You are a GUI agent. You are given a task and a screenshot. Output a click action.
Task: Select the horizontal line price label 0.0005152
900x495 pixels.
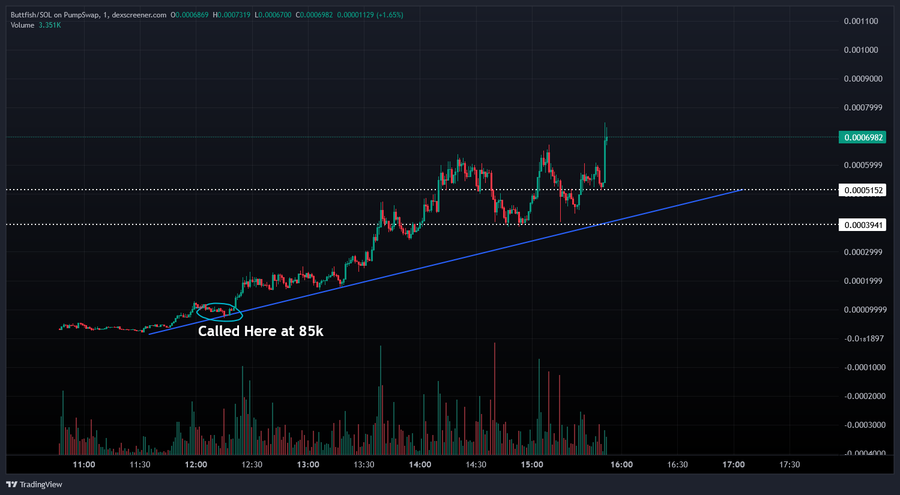(x=862, y=190)
